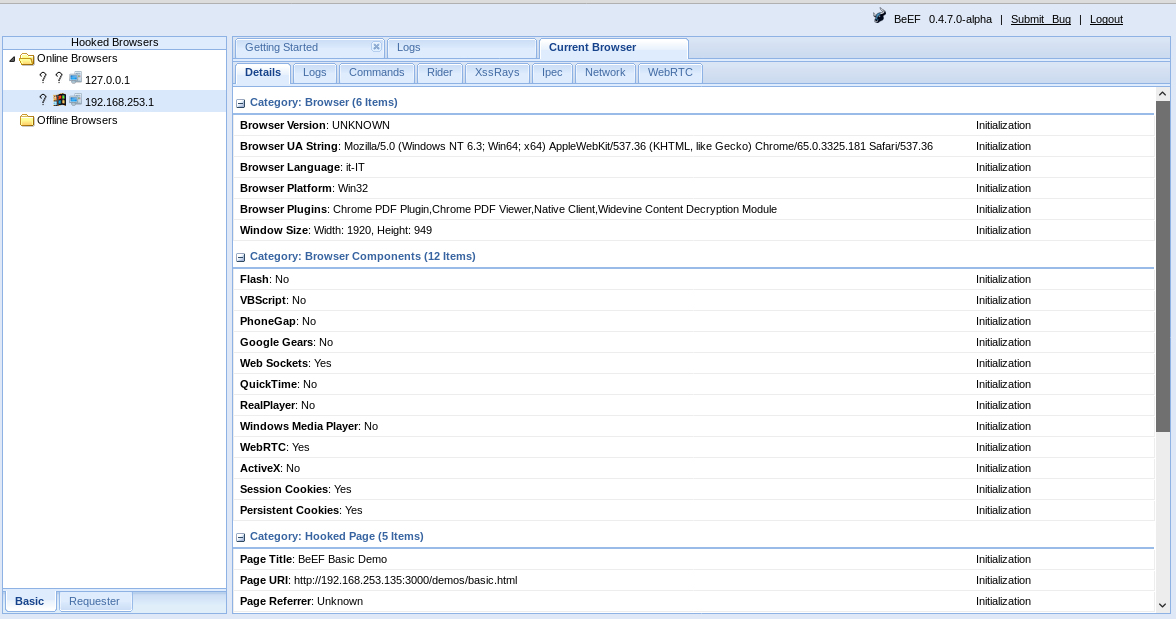Close the Getting Started tab
Viewport: 1176px width, 619px height.
[376, 47]
